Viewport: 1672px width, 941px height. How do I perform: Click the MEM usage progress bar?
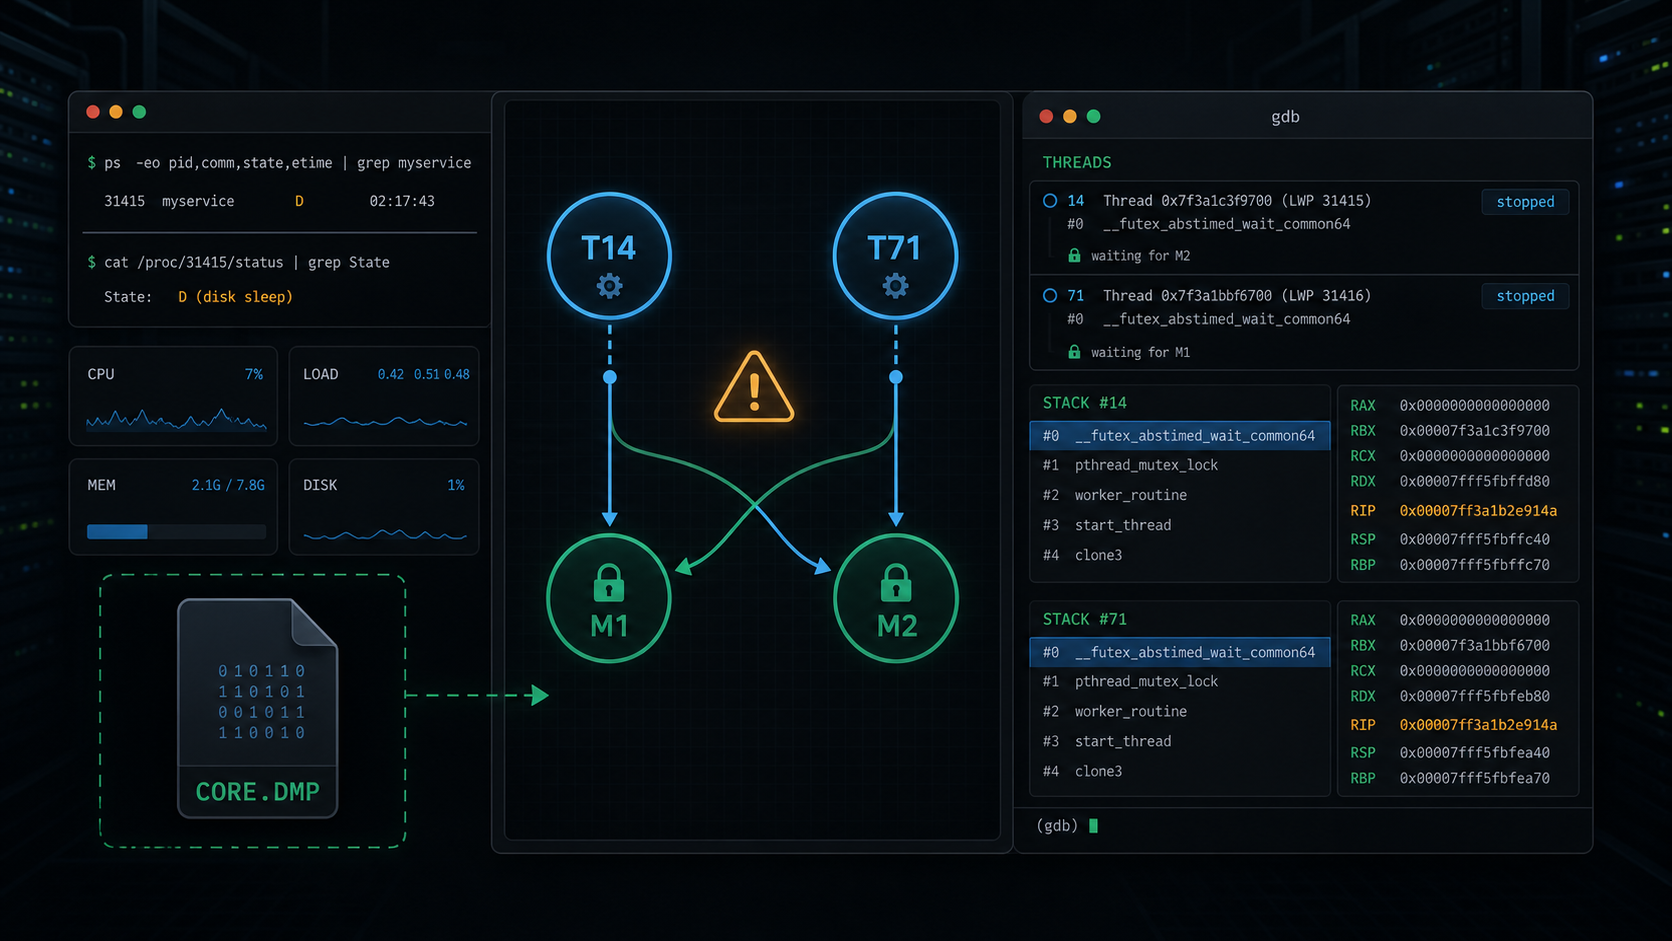click(176, 532)
